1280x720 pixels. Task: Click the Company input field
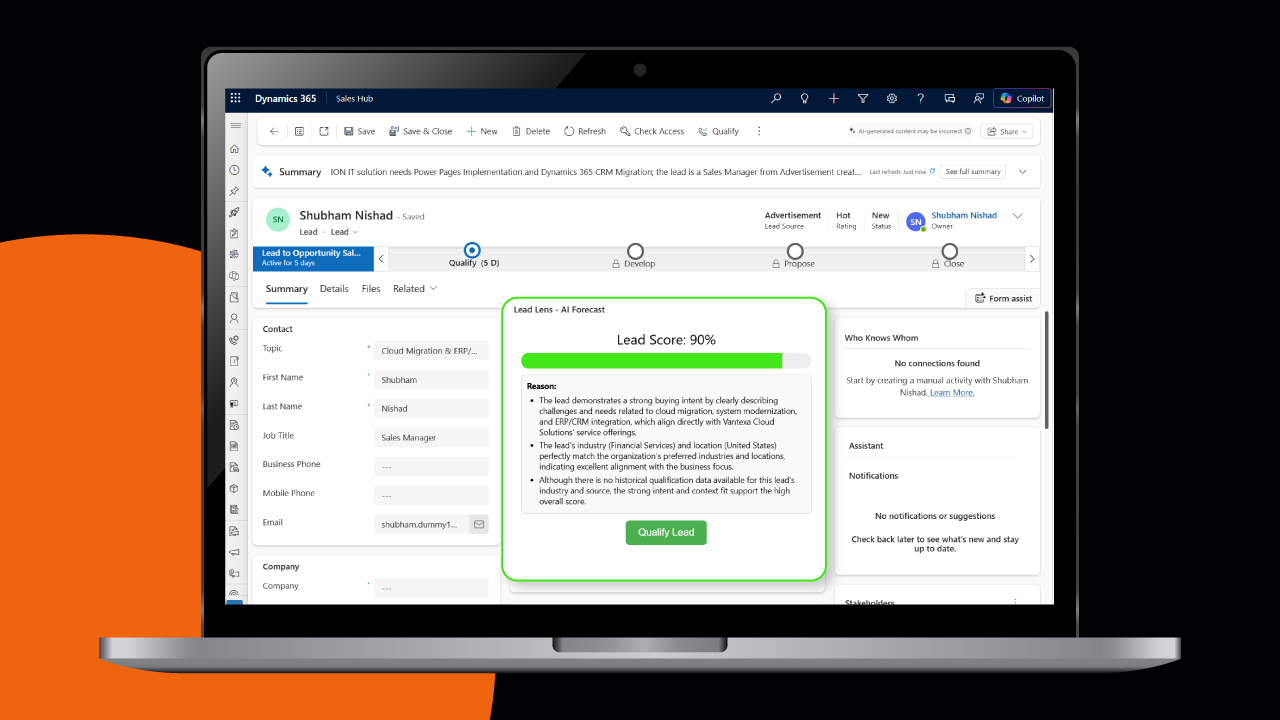click(431, 588)
